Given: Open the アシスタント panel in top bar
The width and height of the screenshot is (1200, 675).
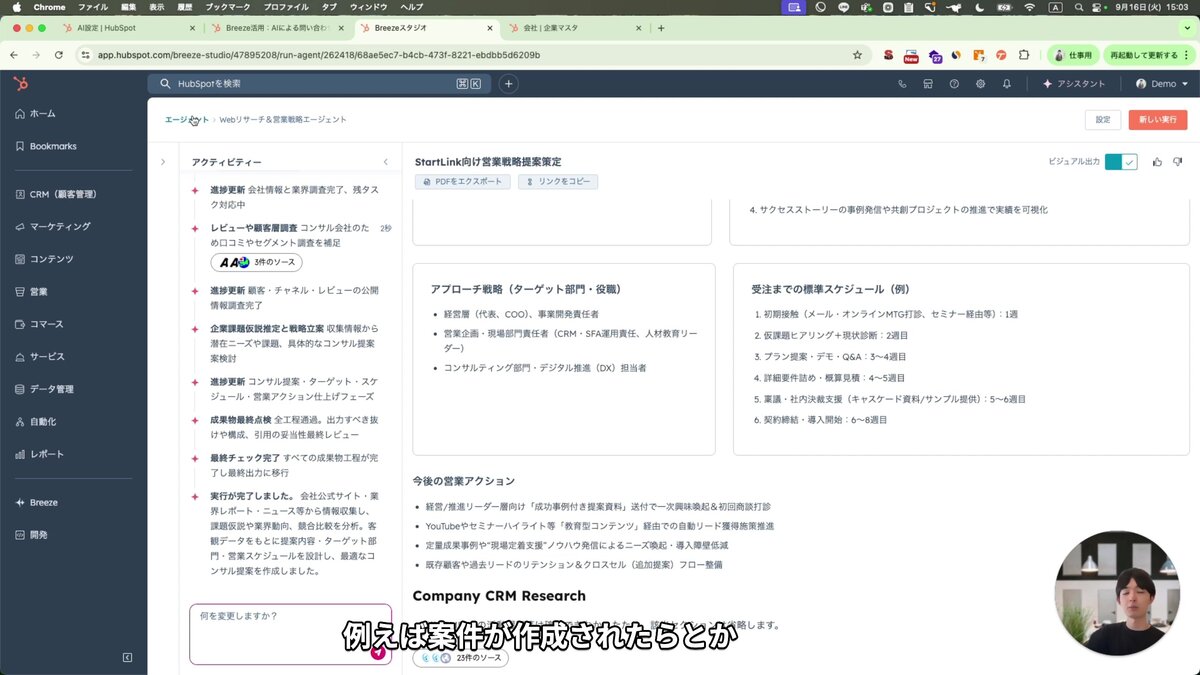Looking at the screenshot, I should pos(1075,84).
